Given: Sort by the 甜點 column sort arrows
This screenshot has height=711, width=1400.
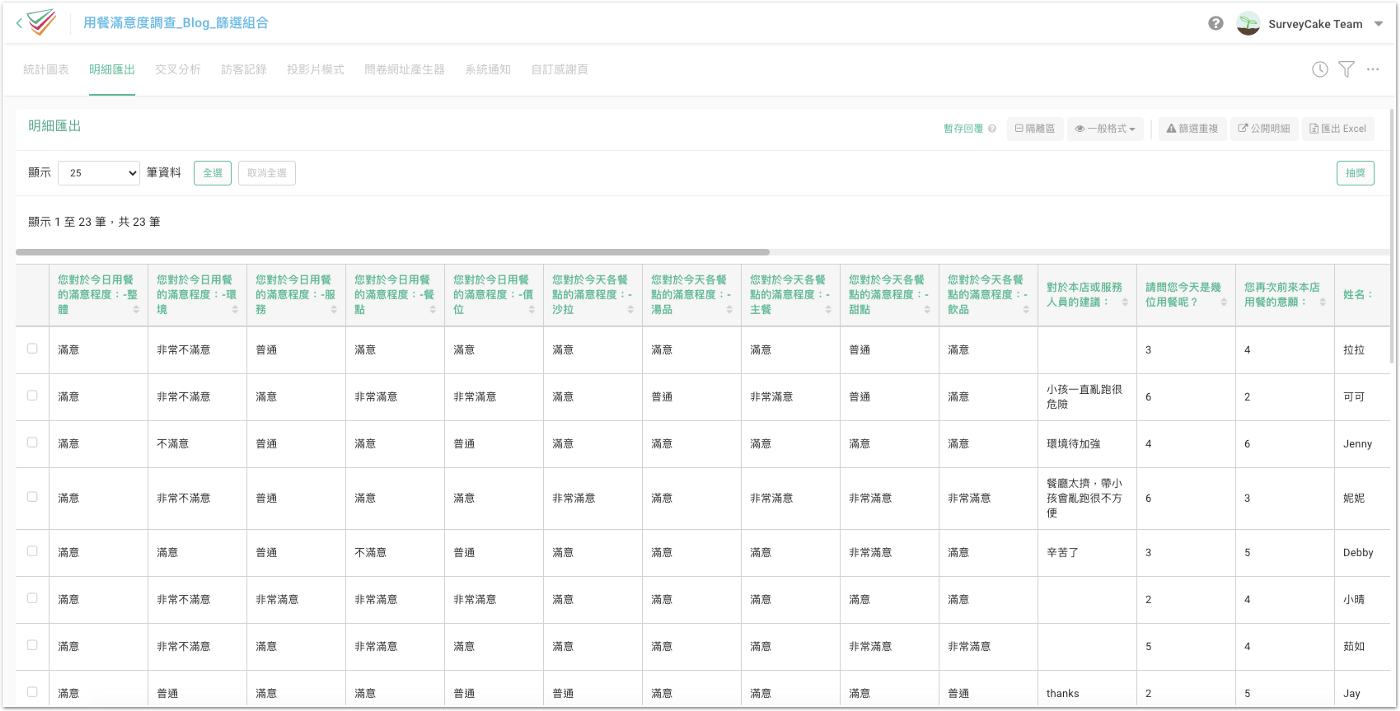Looking at the screenshot, I should point(928,310).
